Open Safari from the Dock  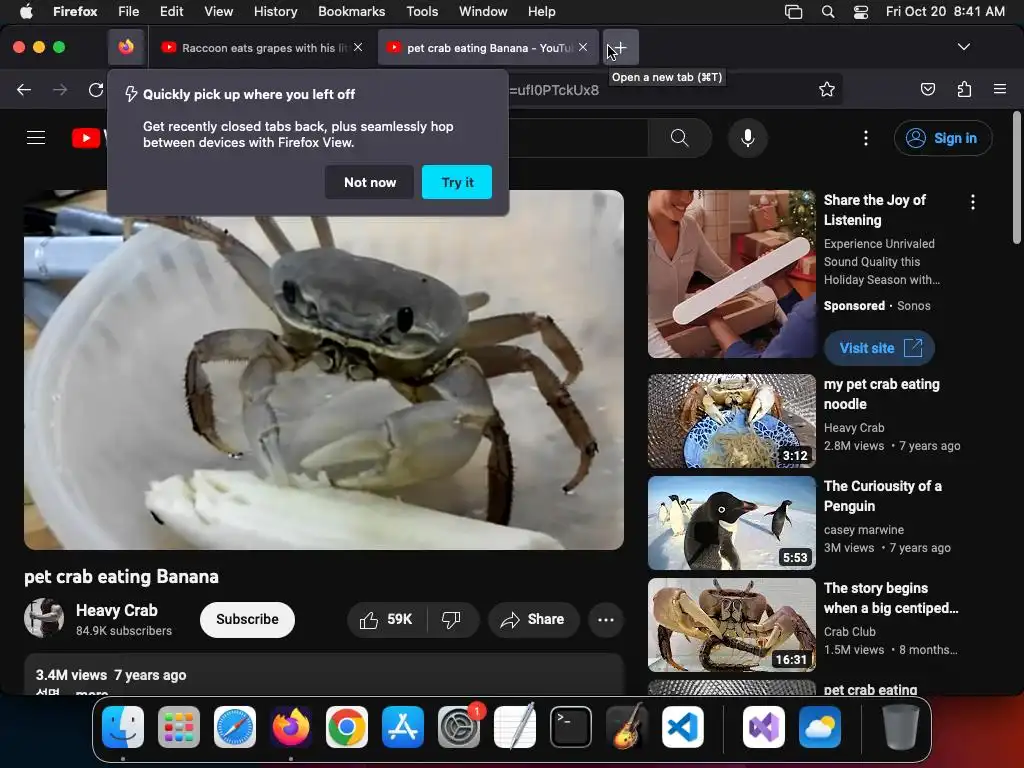pyautogui.click(x=235, y=726)
